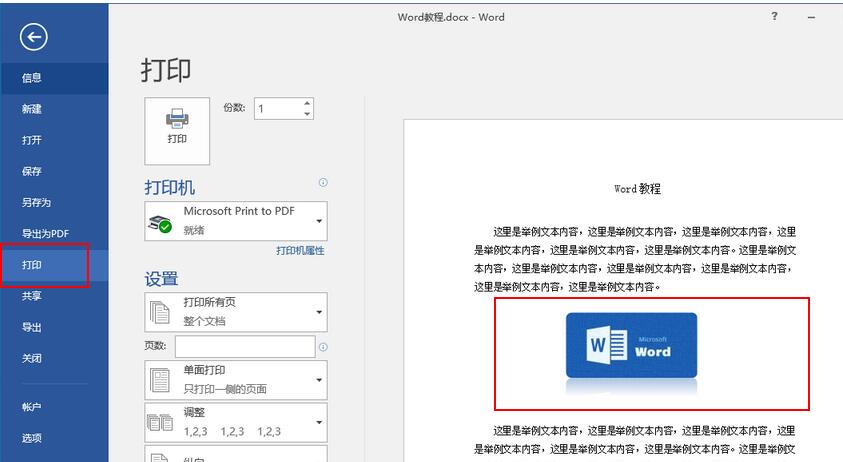Viewport: 843px width, 462px height.
Task: Click the back arrow to exit Backstage
Action: (x=34, y=37)
